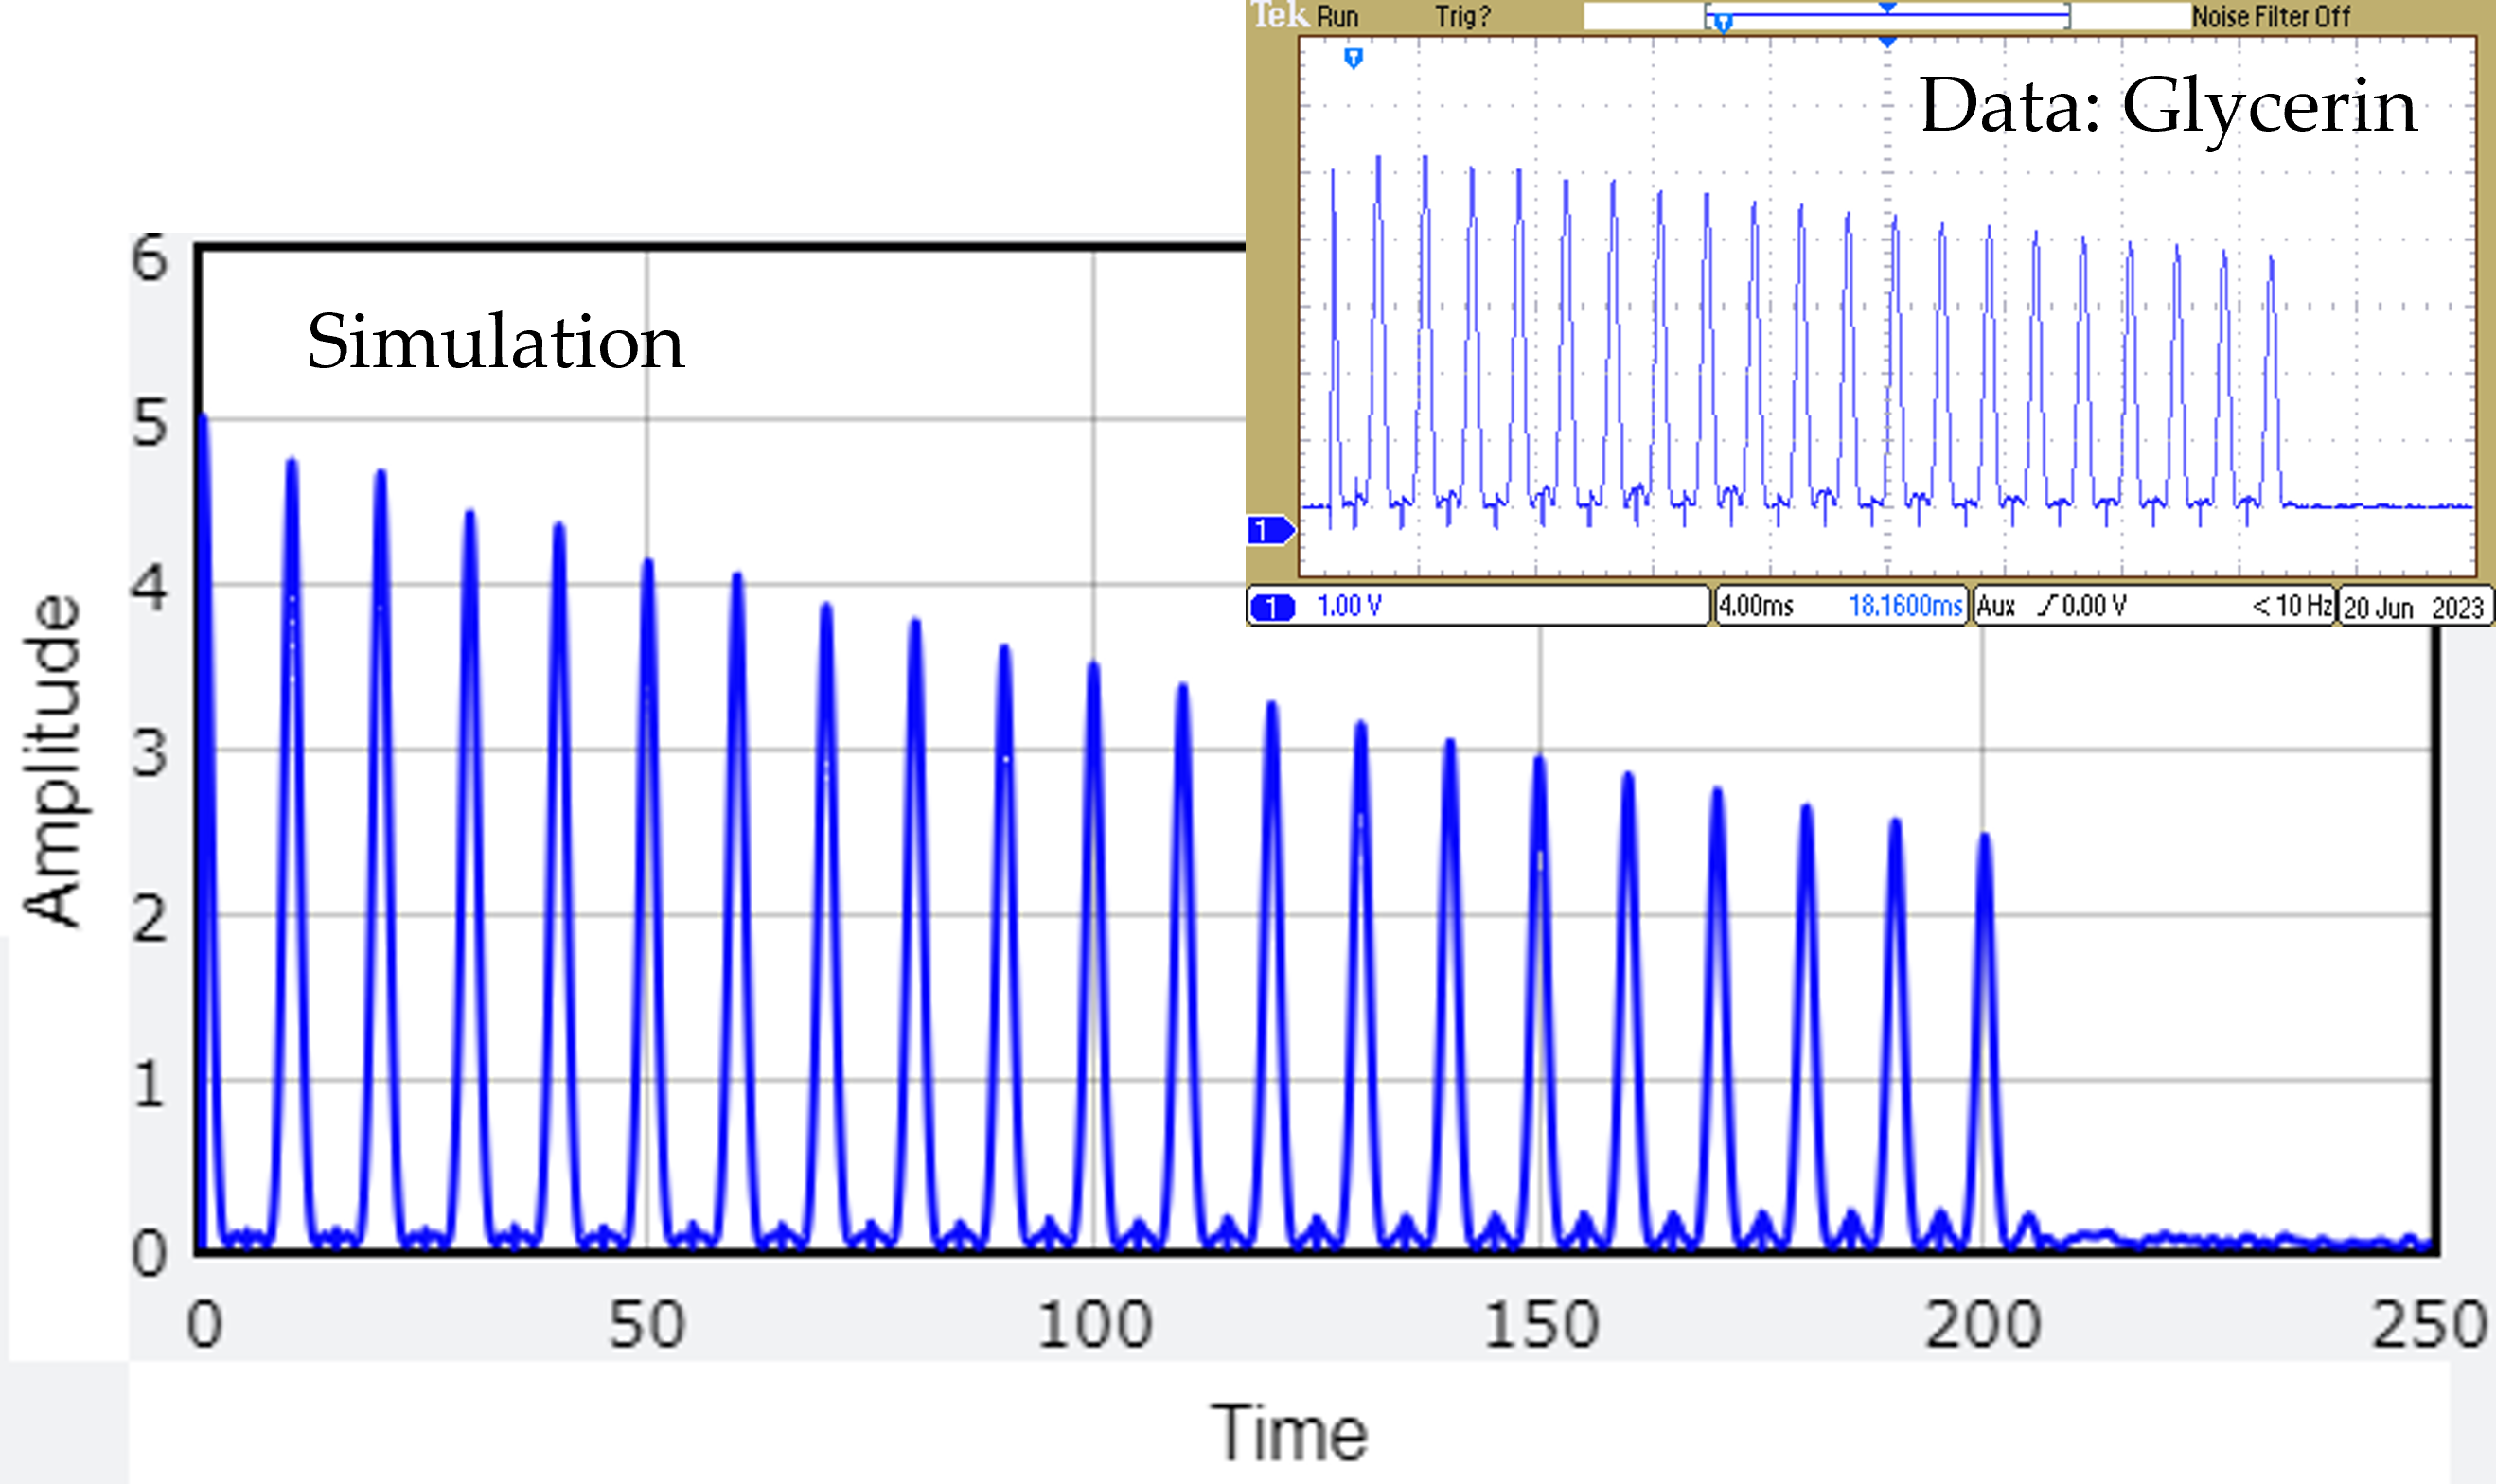Click the channel 1 ground marker arrow
The height and width of the screenshot is (1484, 2496).
coord(1270,530)
